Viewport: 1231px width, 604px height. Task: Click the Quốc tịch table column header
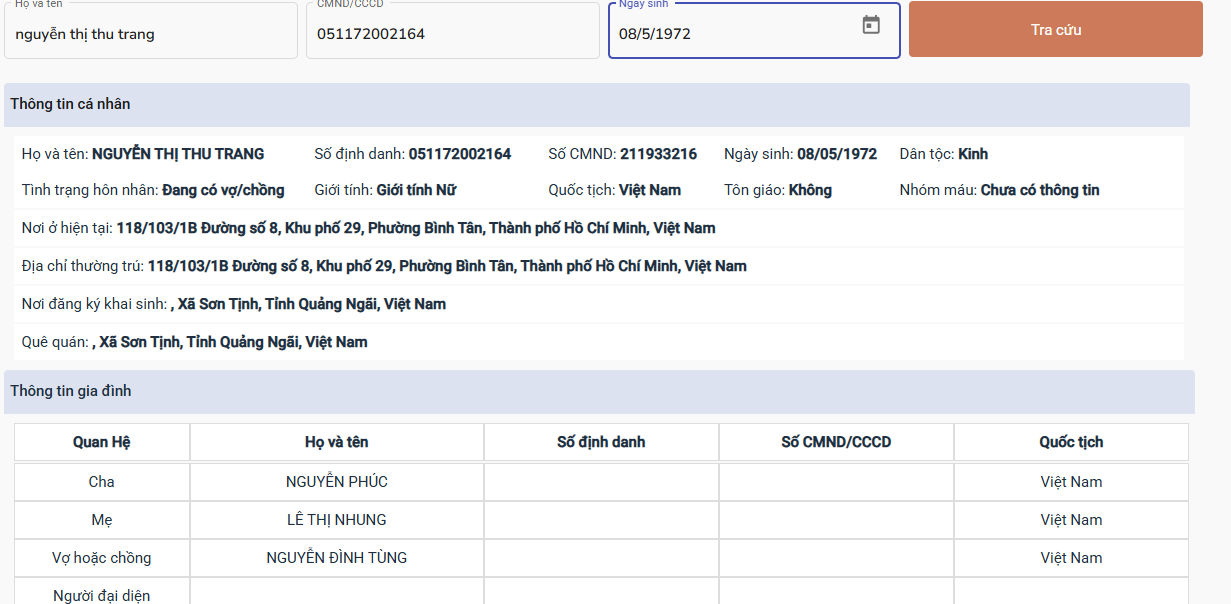(1071, 442)
